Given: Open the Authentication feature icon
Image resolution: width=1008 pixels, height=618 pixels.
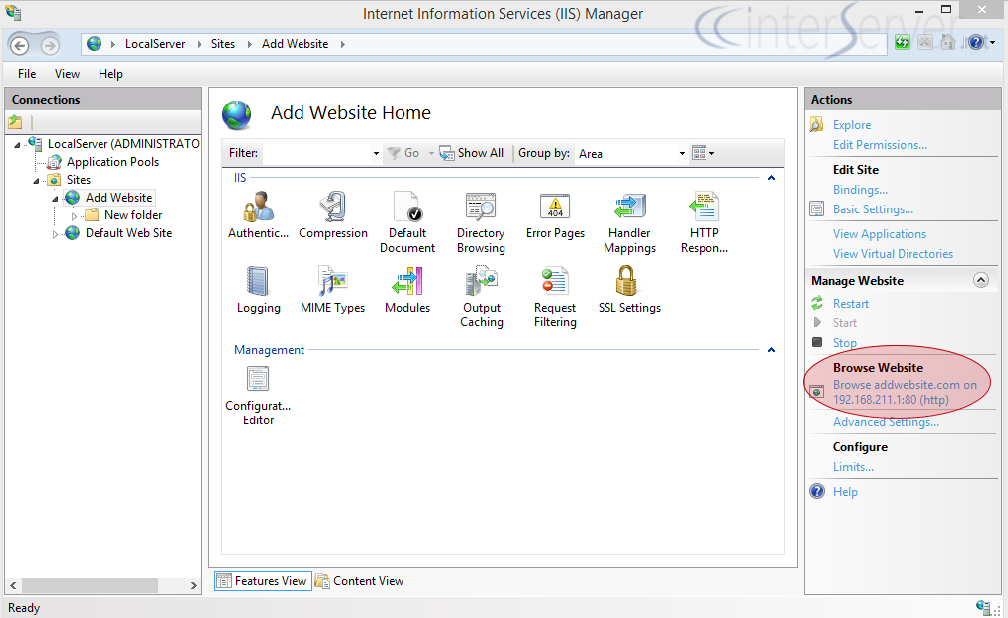Looking at the screenshot, I should coord(258,215).
